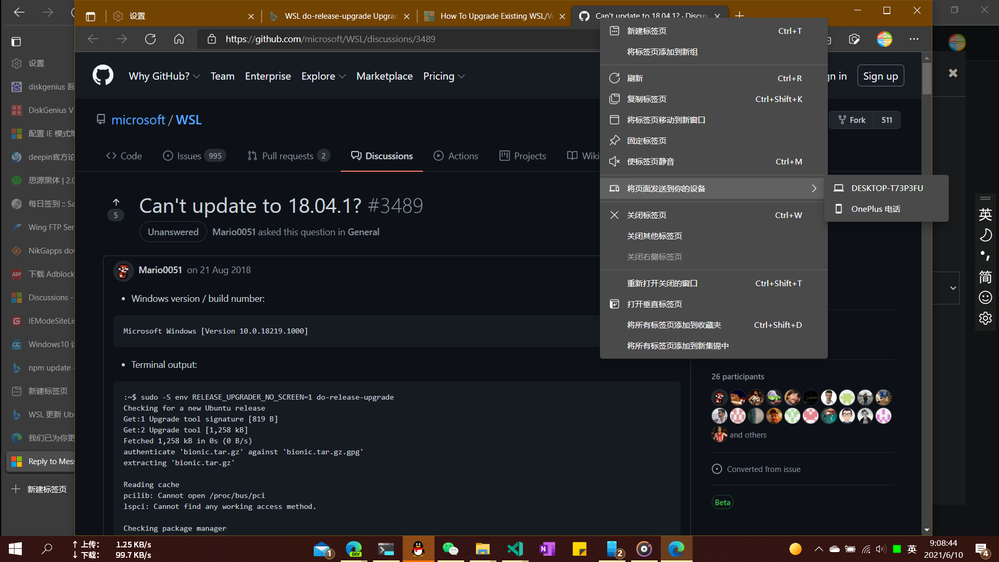Open Mail app in taskbar
The width and height of the screenshot is (999, 562).
click(322, 549)
